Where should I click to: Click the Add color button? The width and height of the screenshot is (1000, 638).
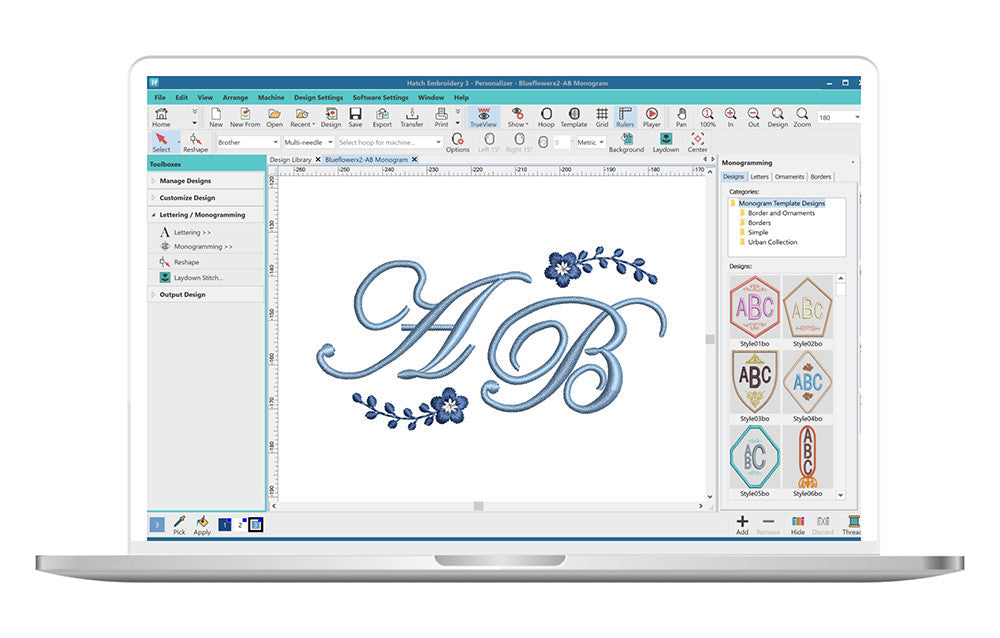(x=742, y=524)
